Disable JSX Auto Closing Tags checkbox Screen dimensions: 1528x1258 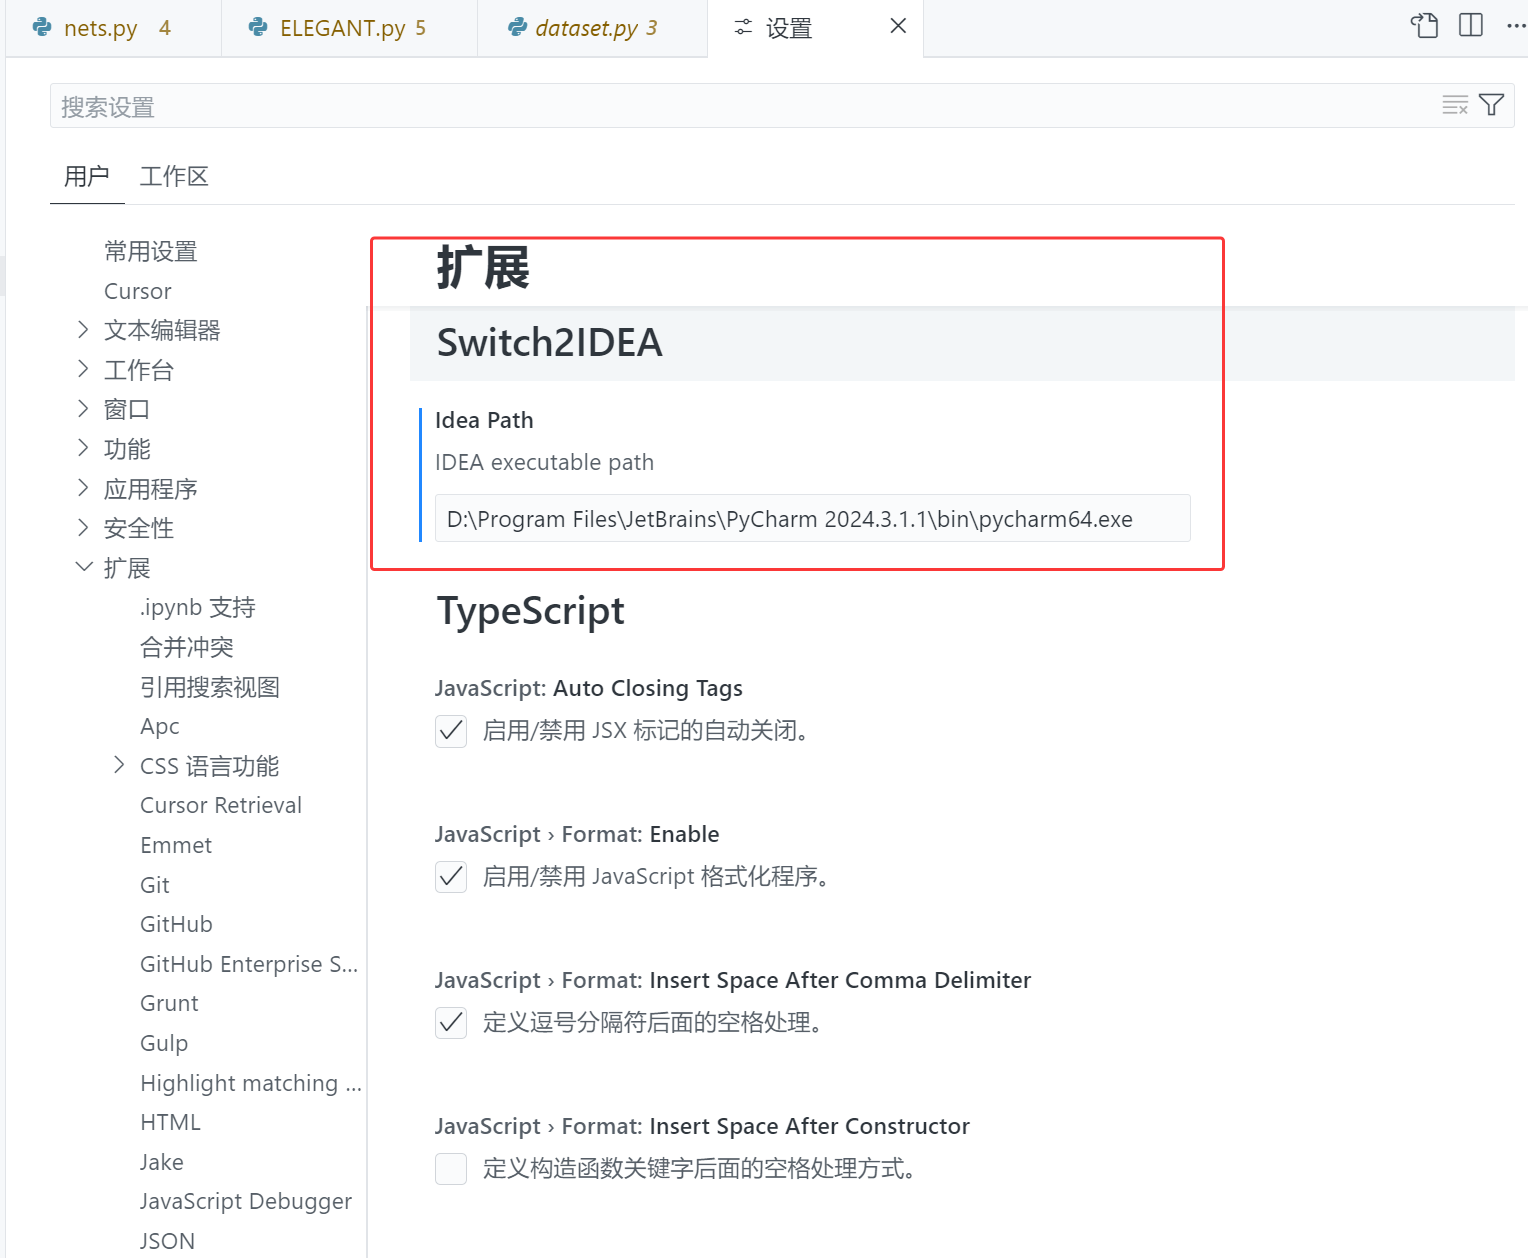coord(450,731)
